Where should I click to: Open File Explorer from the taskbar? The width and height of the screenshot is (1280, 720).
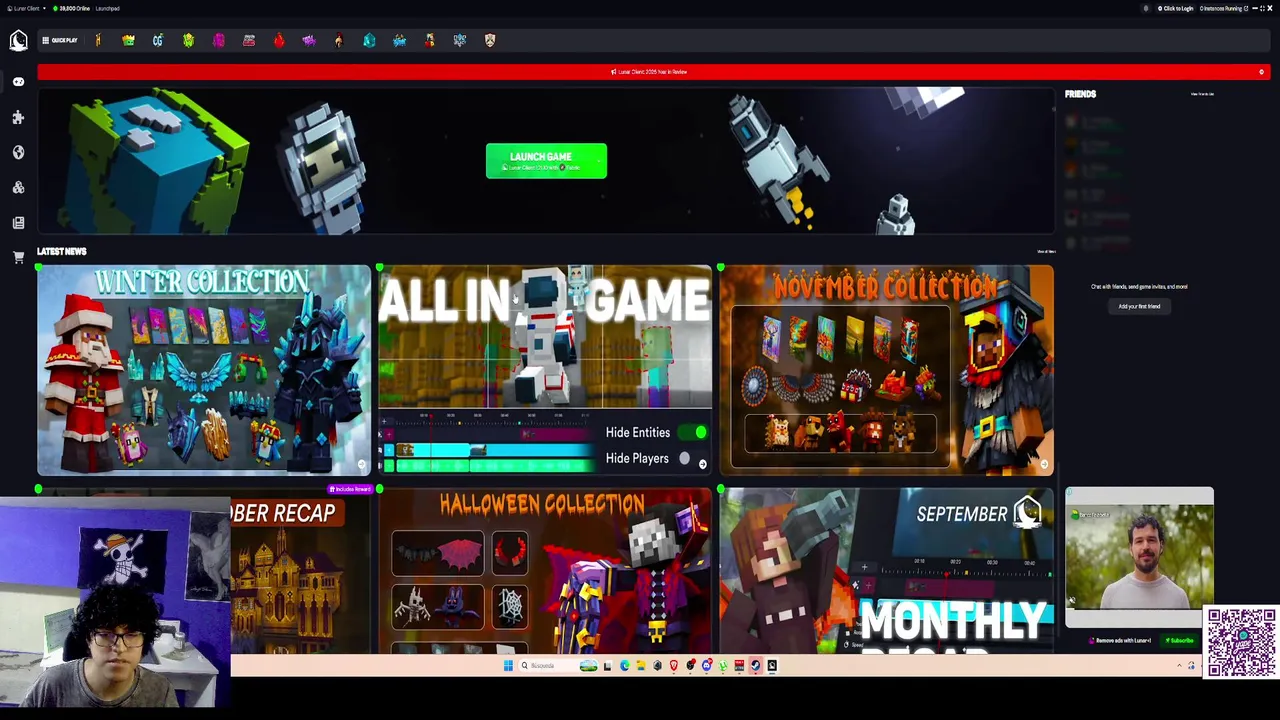[x=641, y=665]
